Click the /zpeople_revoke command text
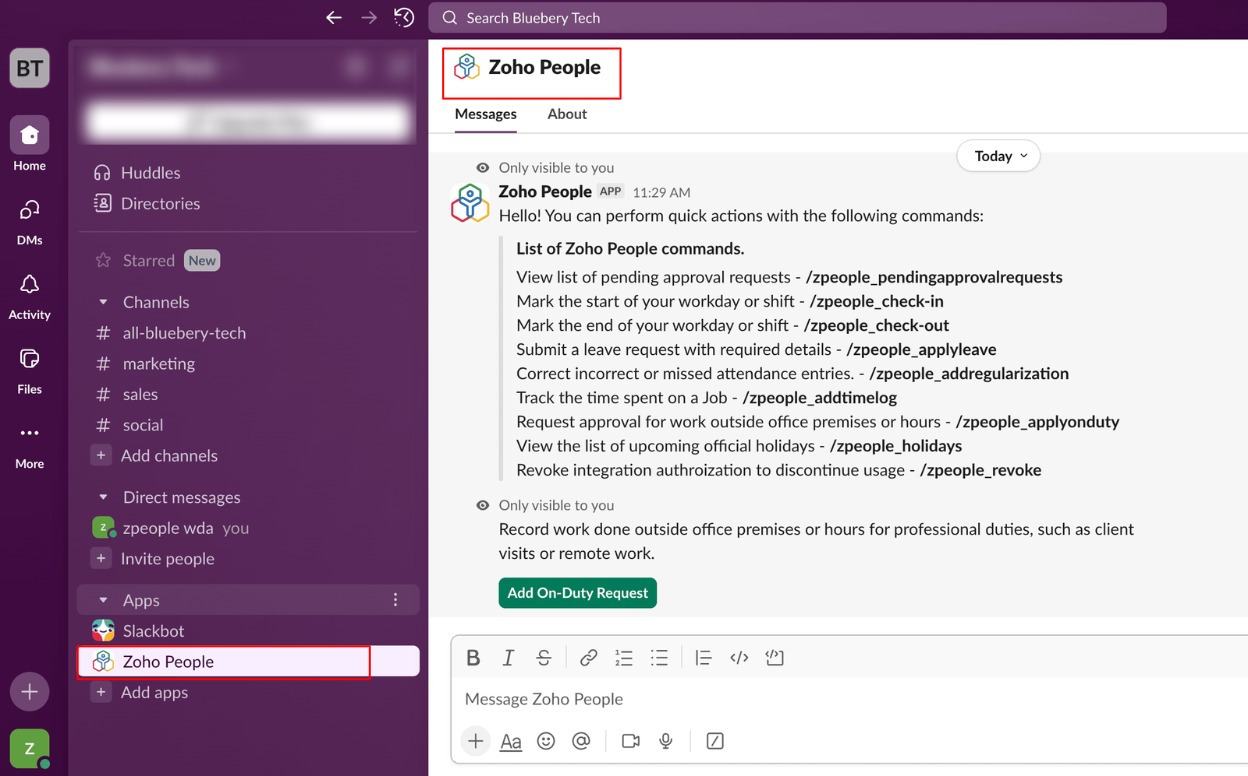 [981, 470]
